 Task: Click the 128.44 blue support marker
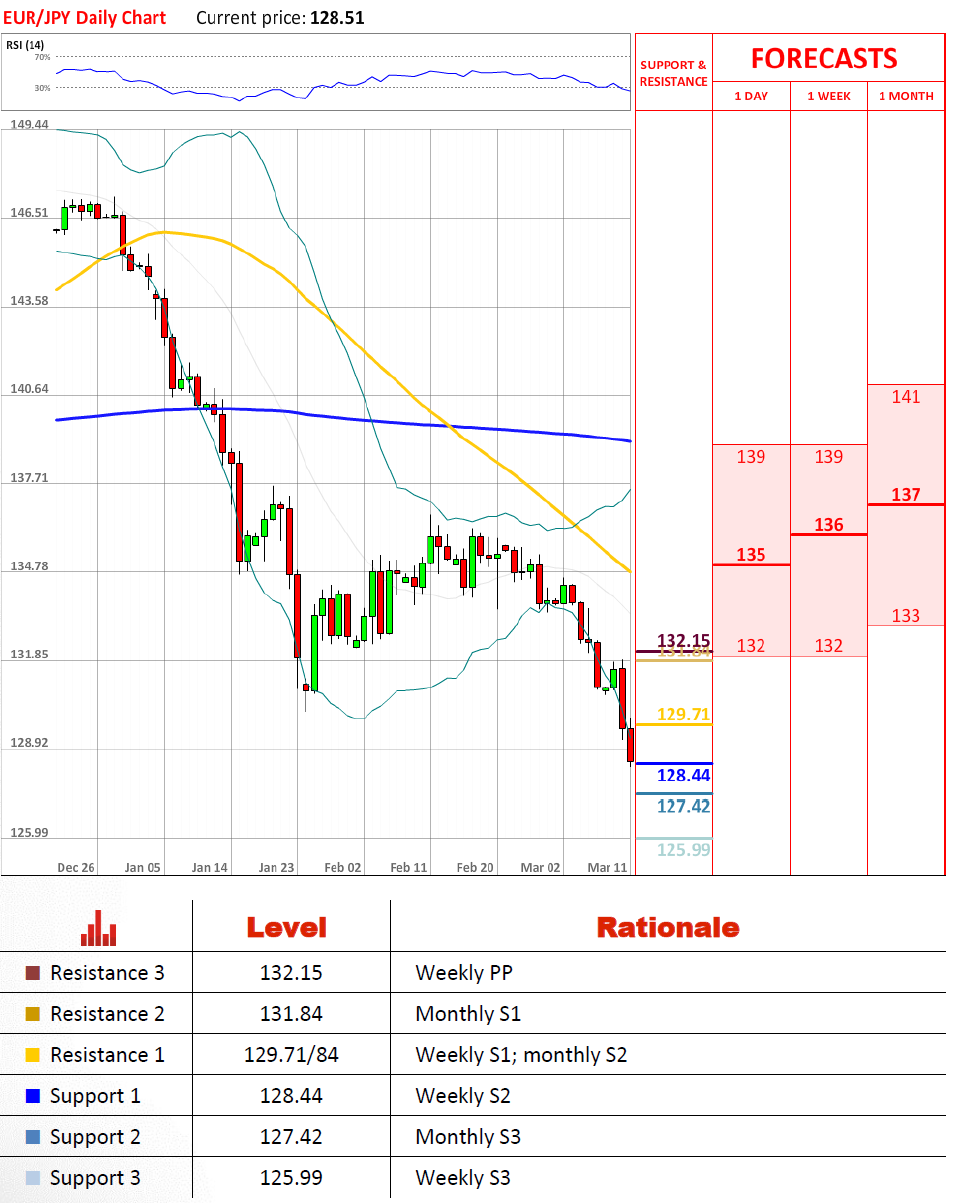(683, 775)
